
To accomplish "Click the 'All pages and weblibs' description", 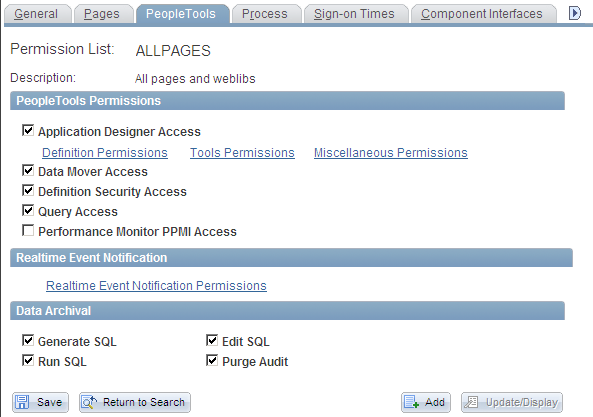I will (195, 79).
